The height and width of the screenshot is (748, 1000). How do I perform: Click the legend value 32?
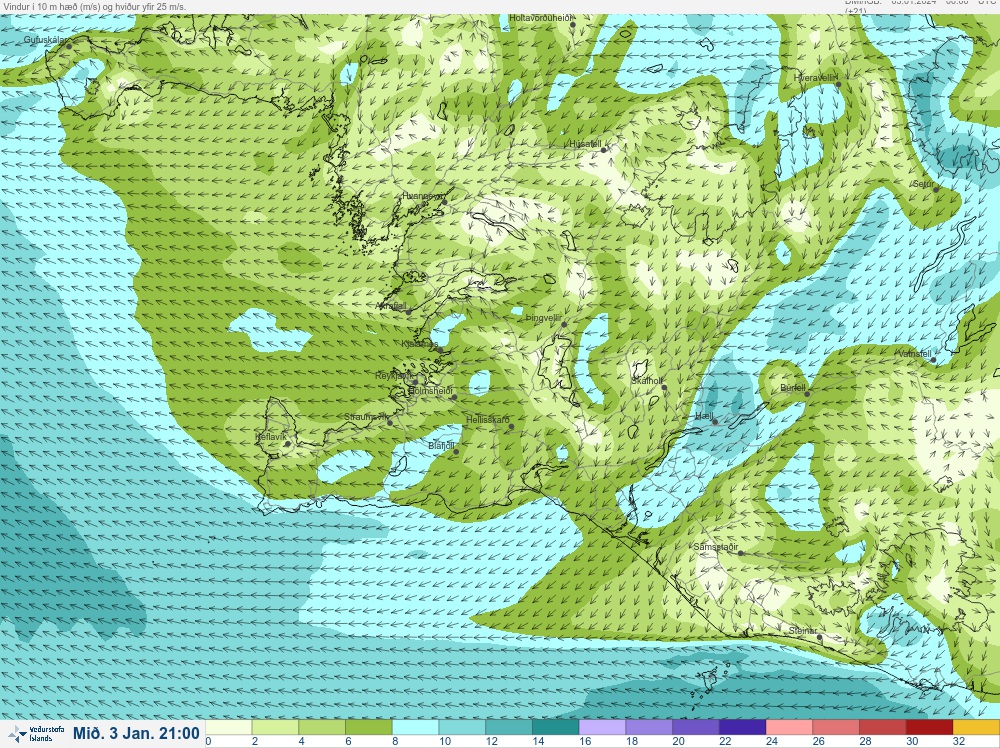coord(959,741)
